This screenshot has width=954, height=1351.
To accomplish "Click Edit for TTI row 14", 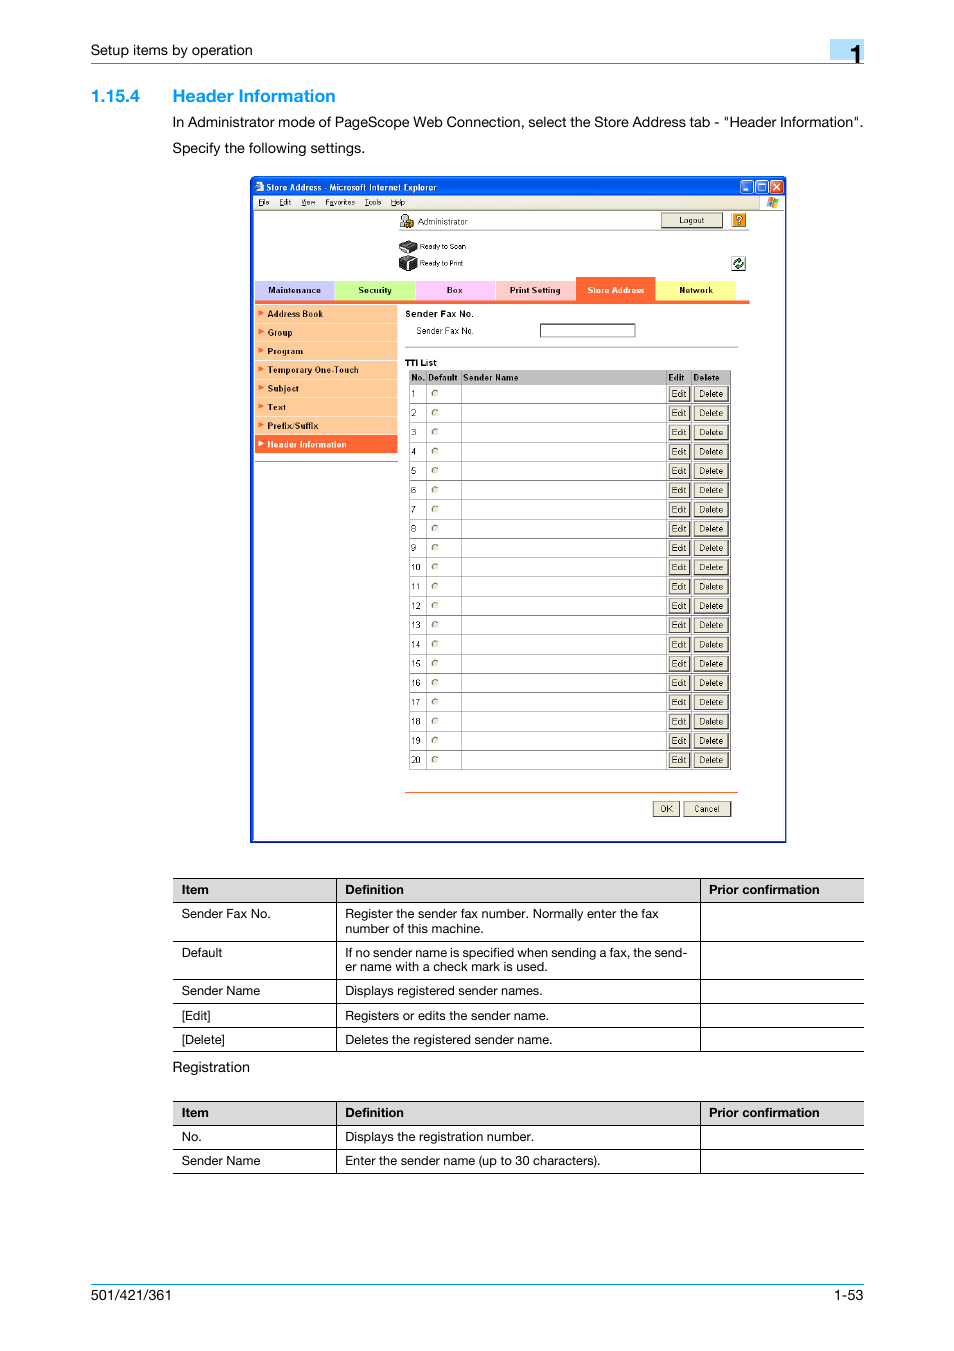I will click(x=679, y=645).
